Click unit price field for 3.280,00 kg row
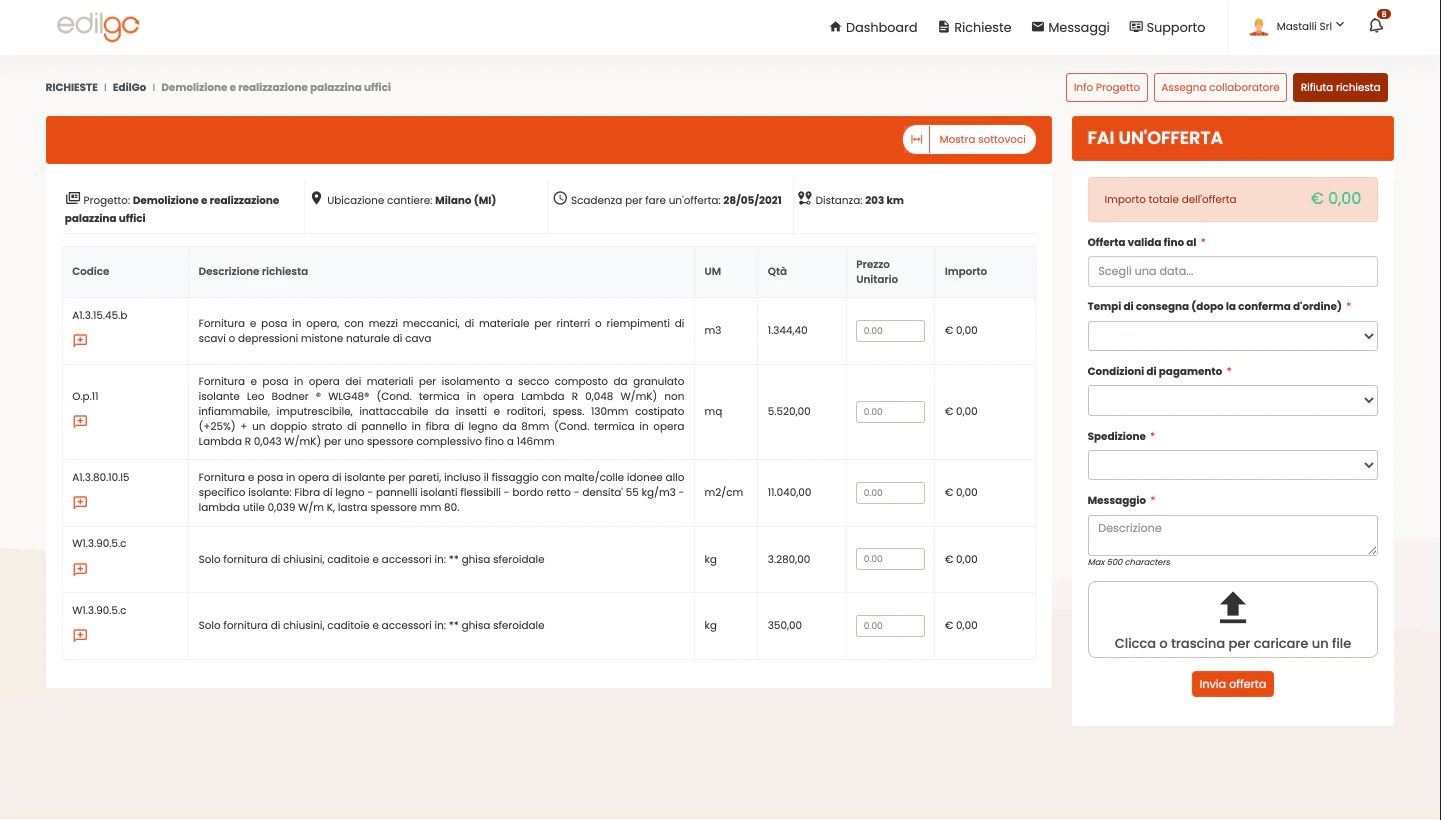1441x820 pixels. (x=890, y=559)
